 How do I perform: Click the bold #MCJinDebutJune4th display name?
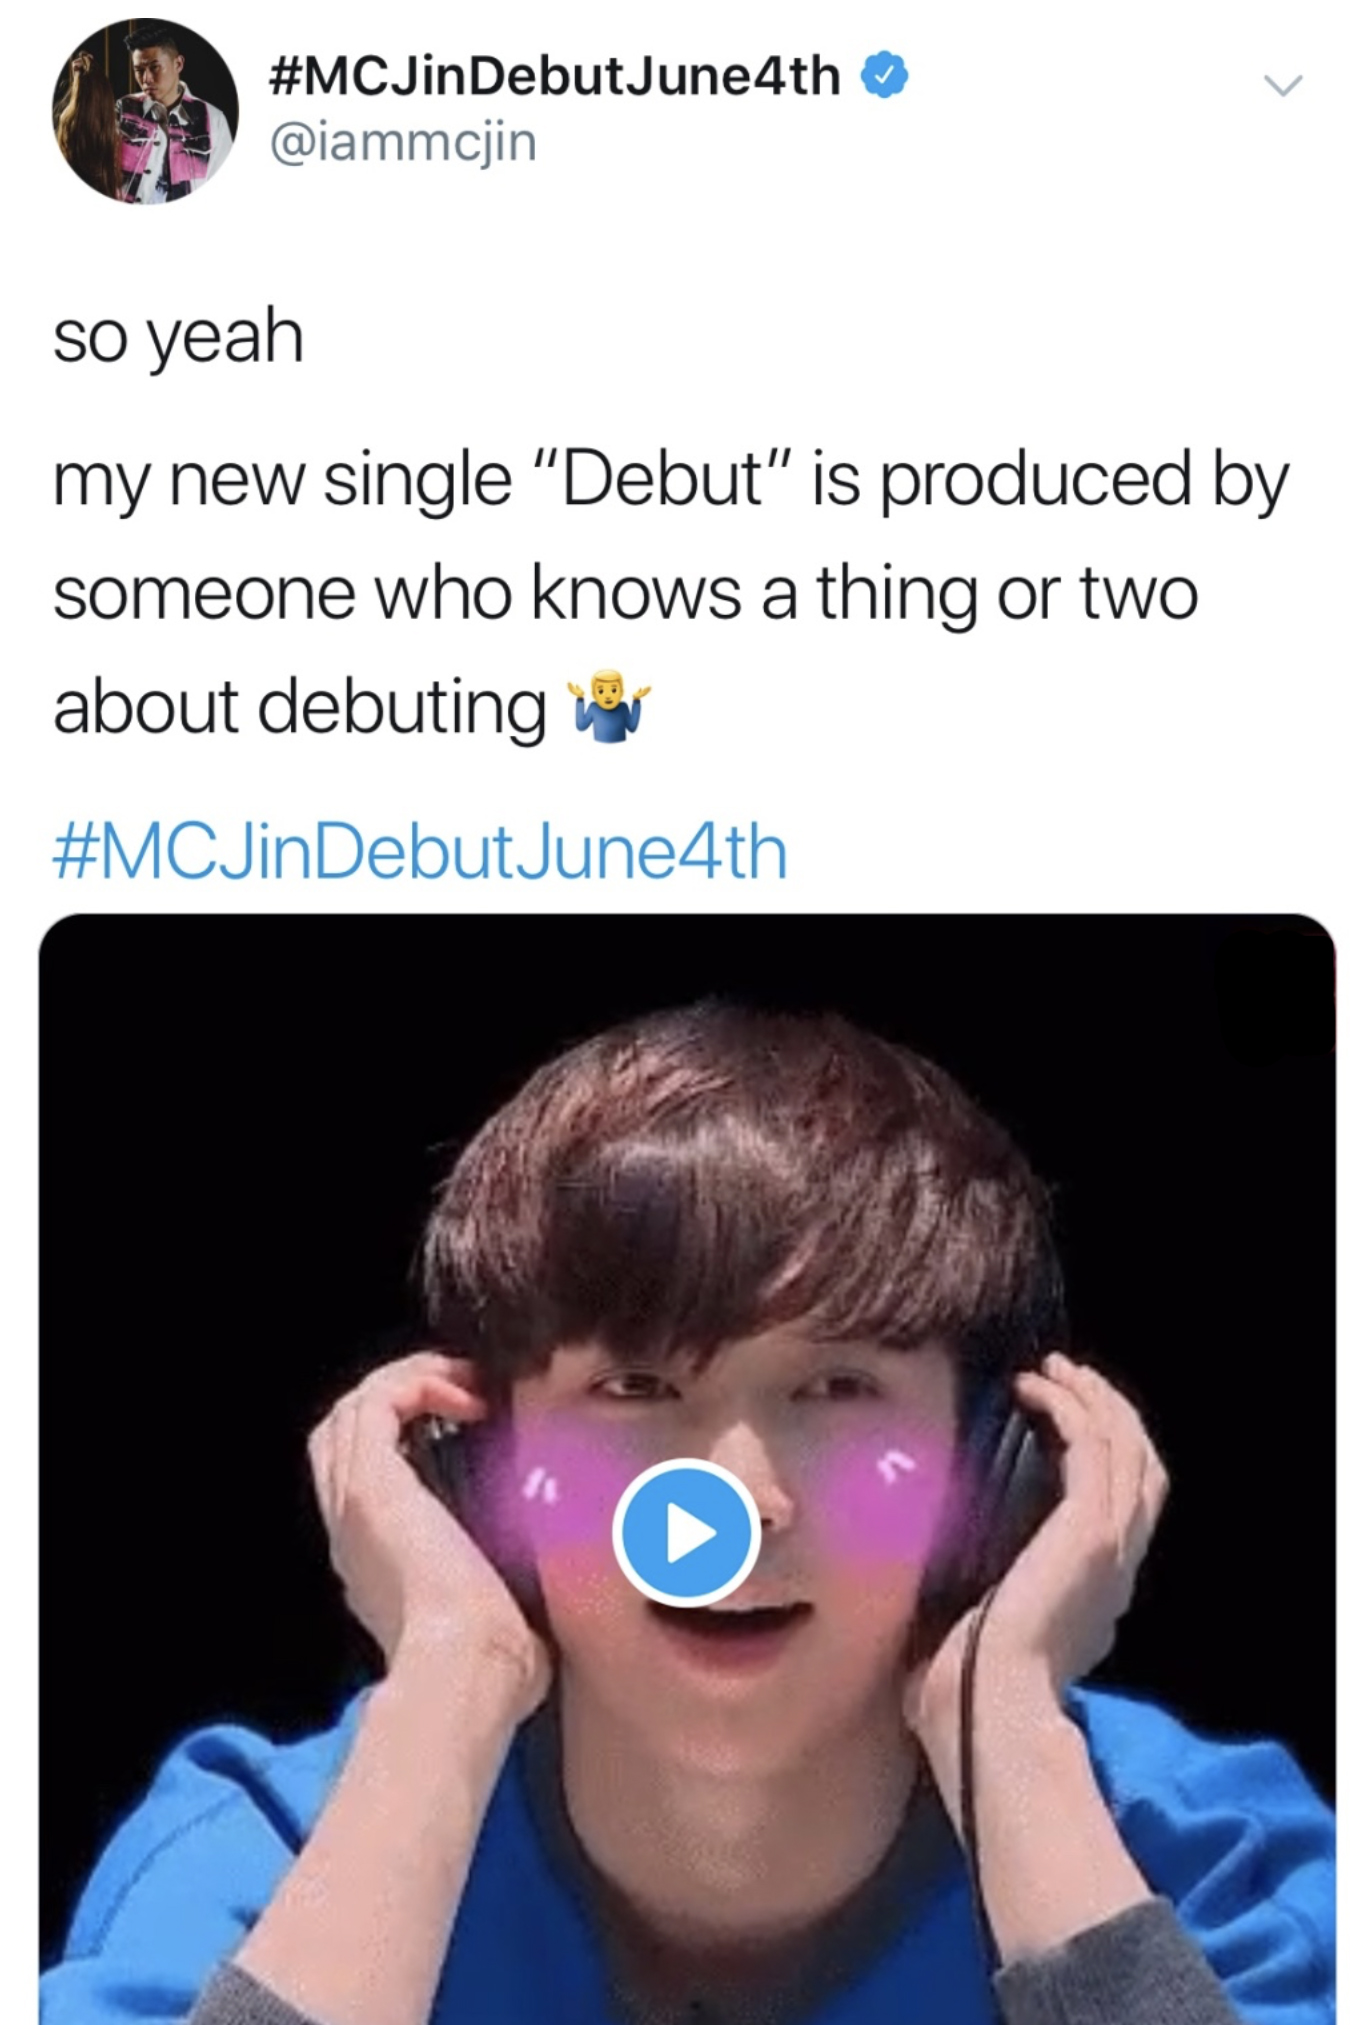pos(555,76)
